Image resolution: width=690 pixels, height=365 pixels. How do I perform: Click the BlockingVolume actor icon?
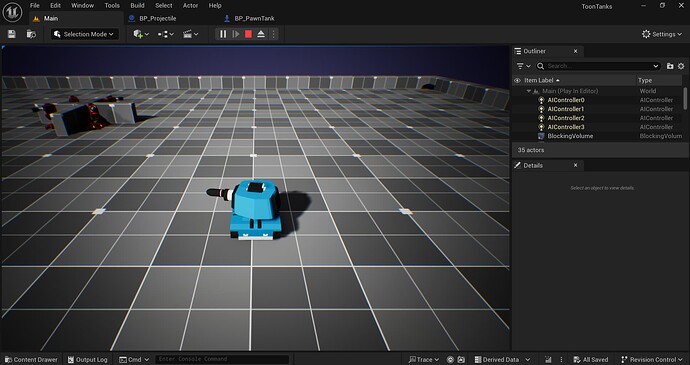point(541,136)
